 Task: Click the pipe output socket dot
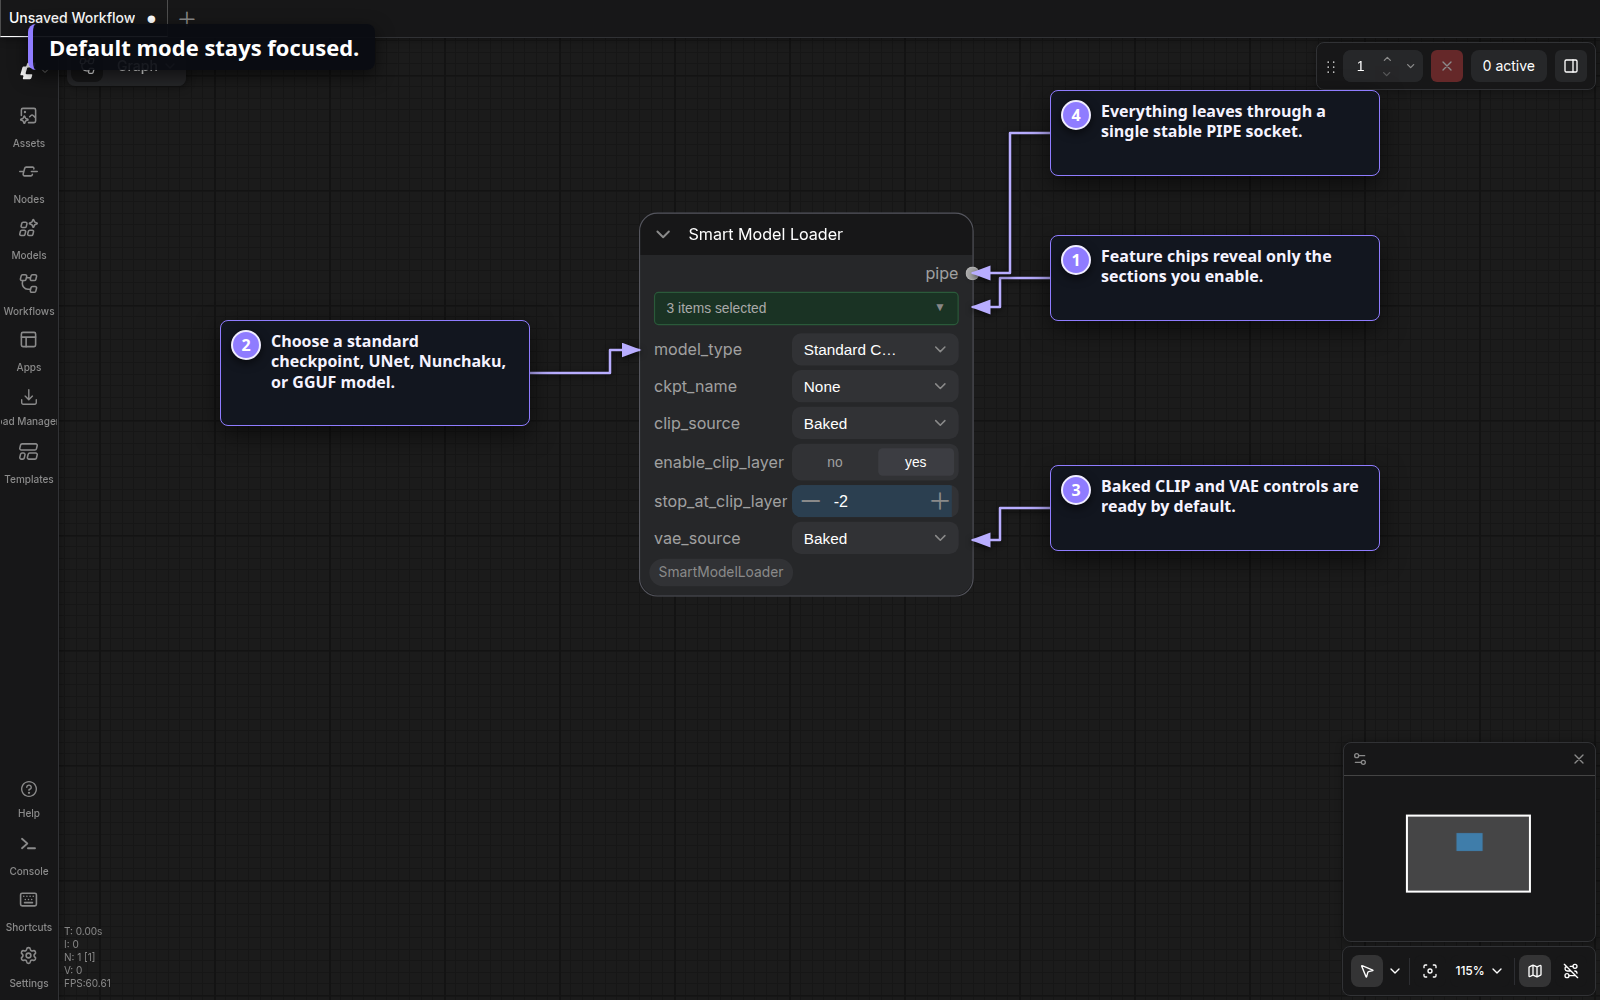tap(972, 274)
